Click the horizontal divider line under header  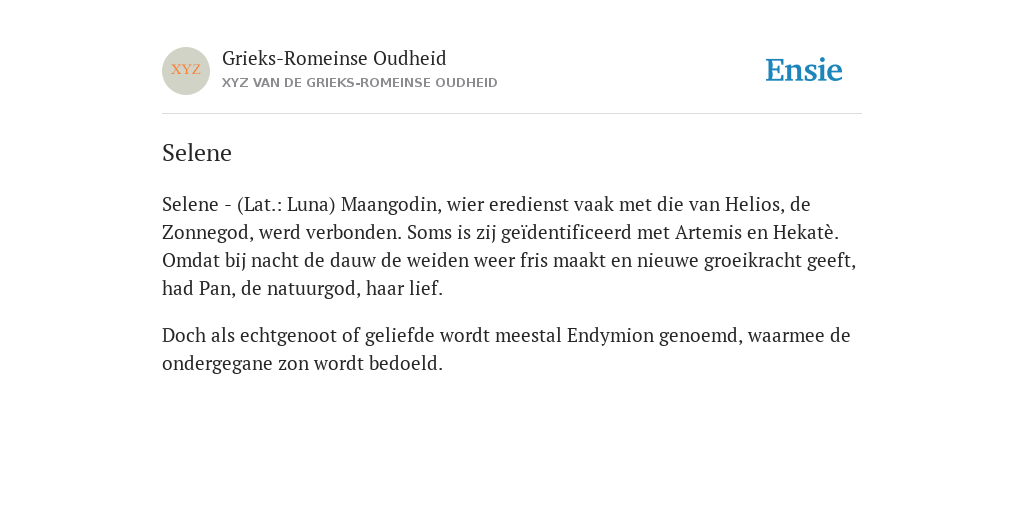tap(512, 114)
